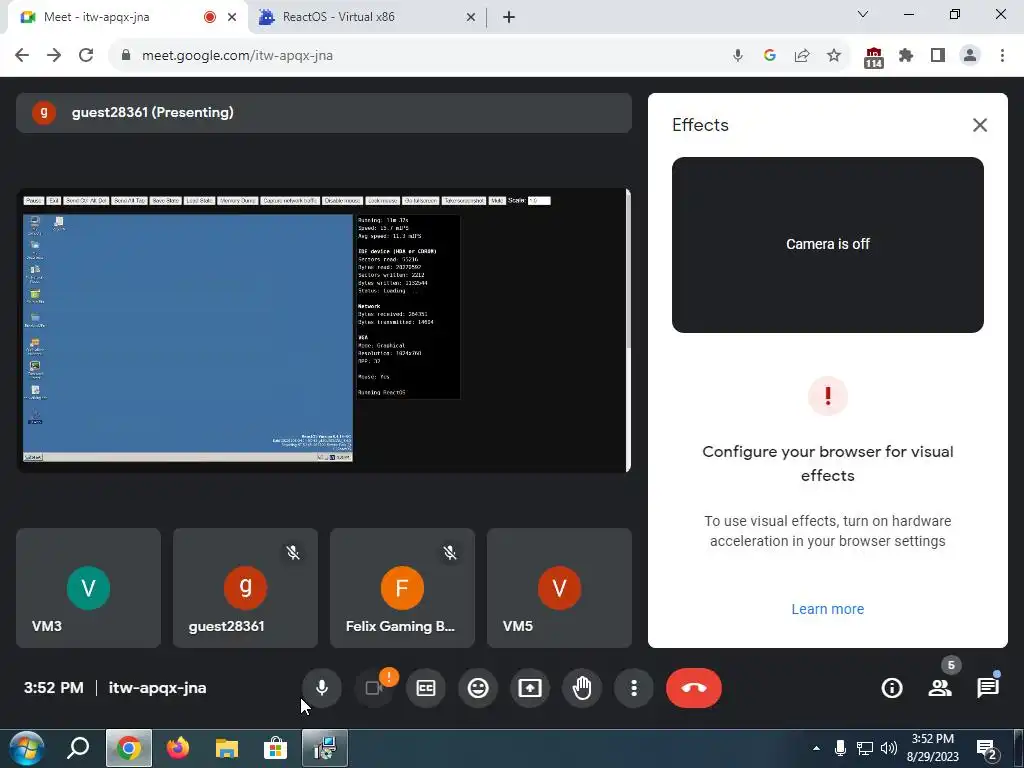Open File Explorer from taskbar
Viewport: 1024px width, 768px height.
pos(227,748)
